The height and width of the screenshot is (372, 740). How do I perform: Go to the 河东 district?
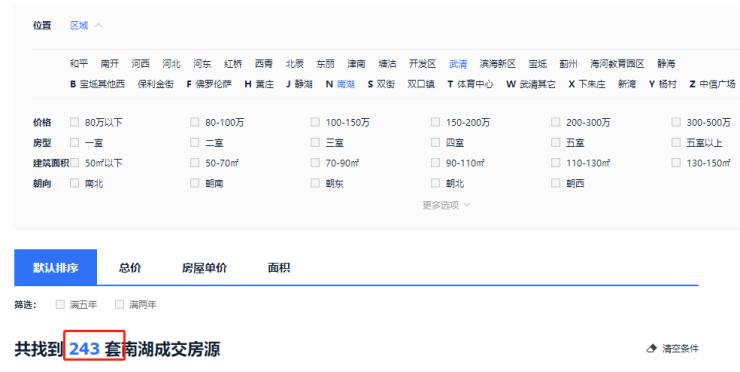(x=202, y=64)
